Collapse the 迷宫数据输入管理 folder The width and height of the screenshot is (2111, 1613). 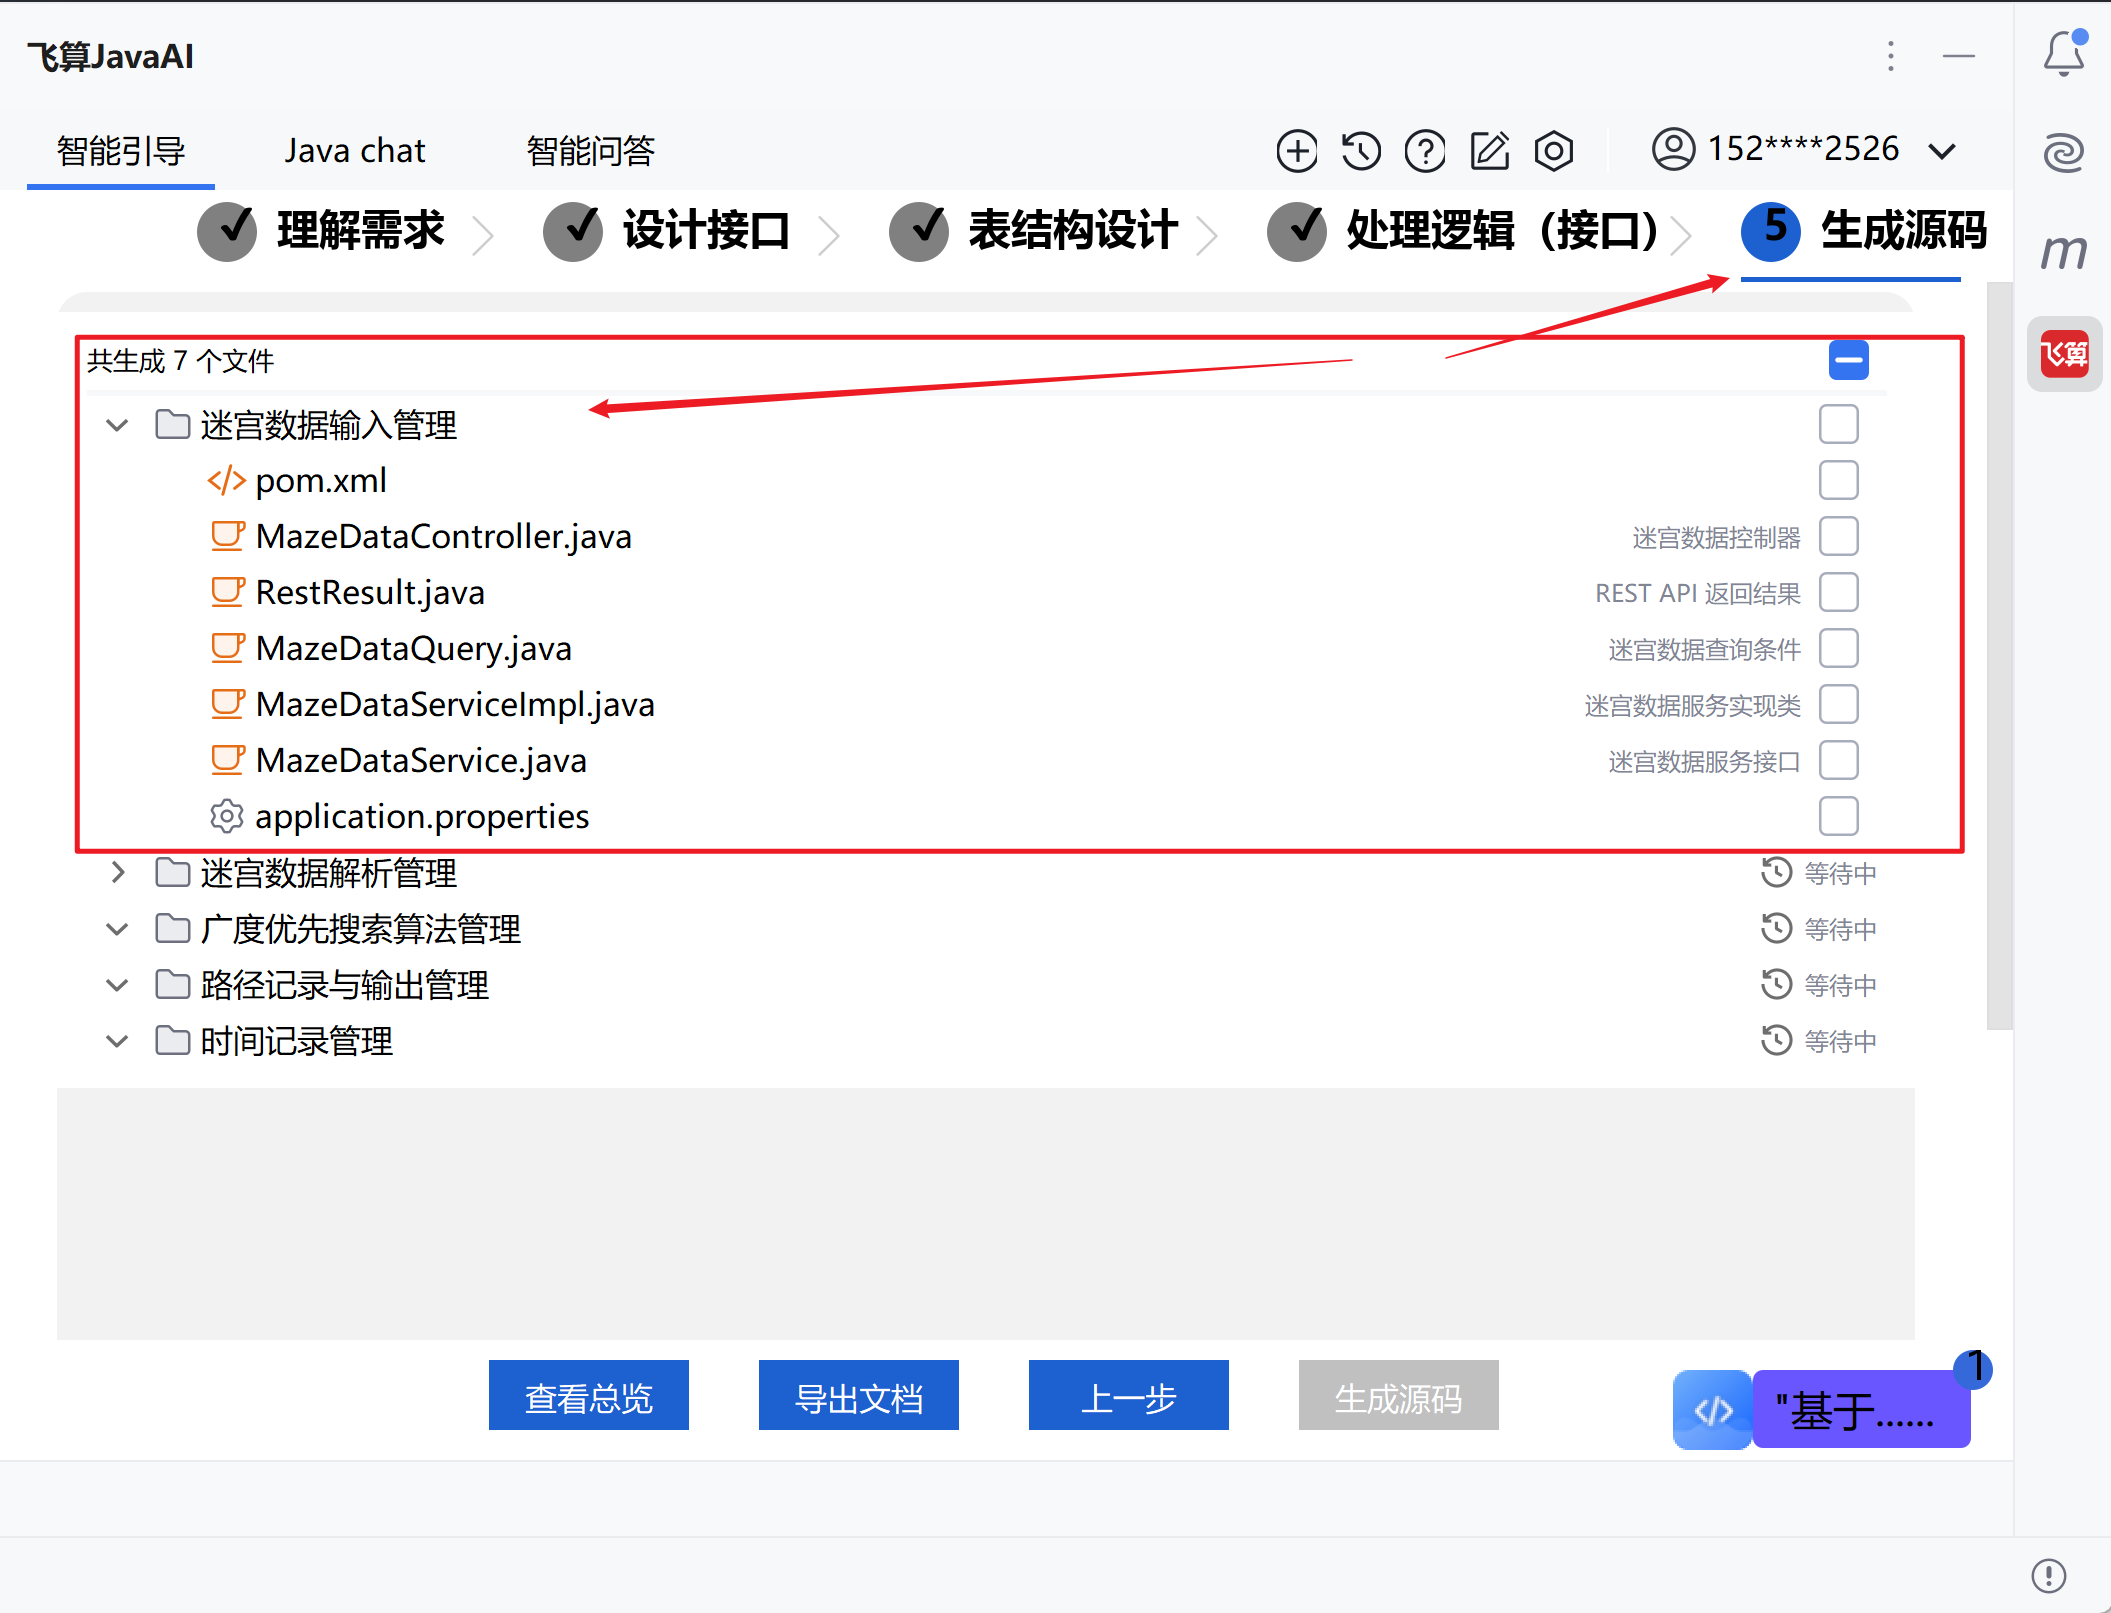coord(118,425)
